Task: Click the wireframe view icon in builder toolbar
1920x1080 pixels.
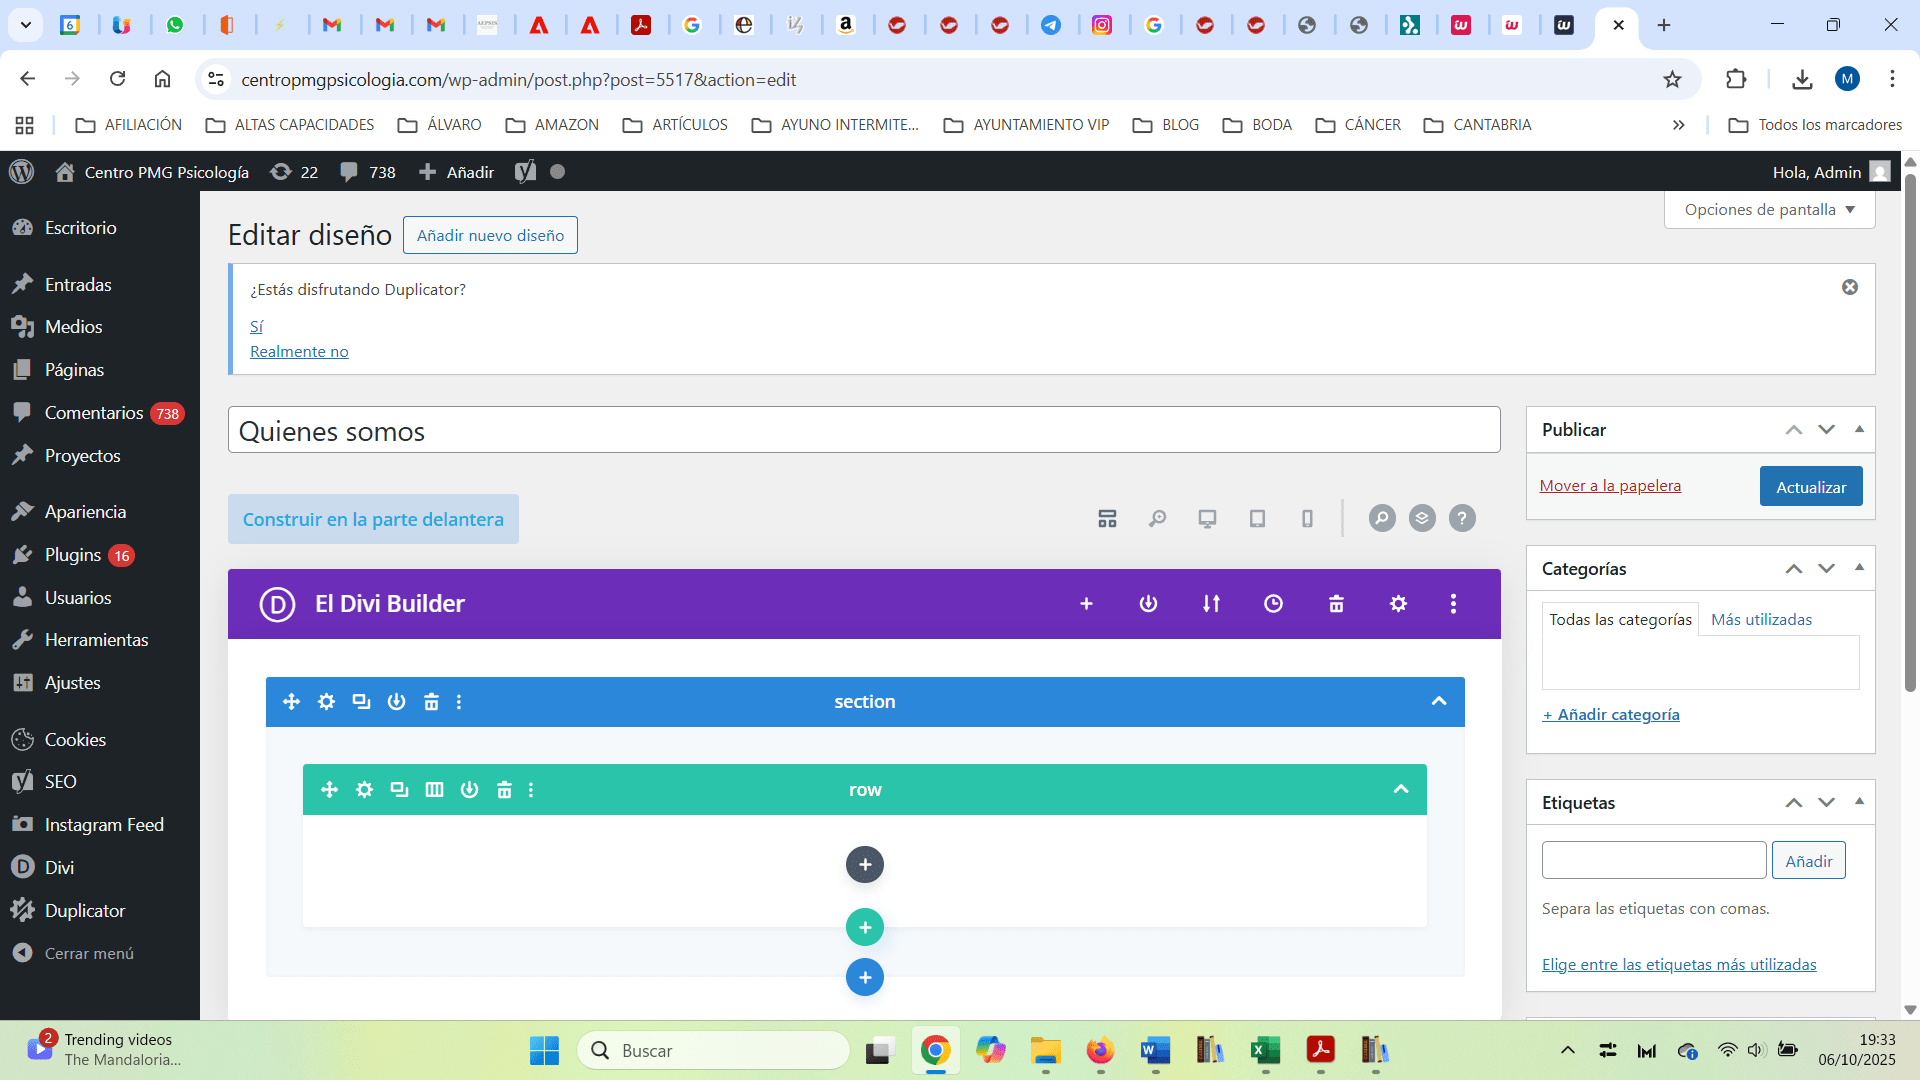Action: (1107, 518)
